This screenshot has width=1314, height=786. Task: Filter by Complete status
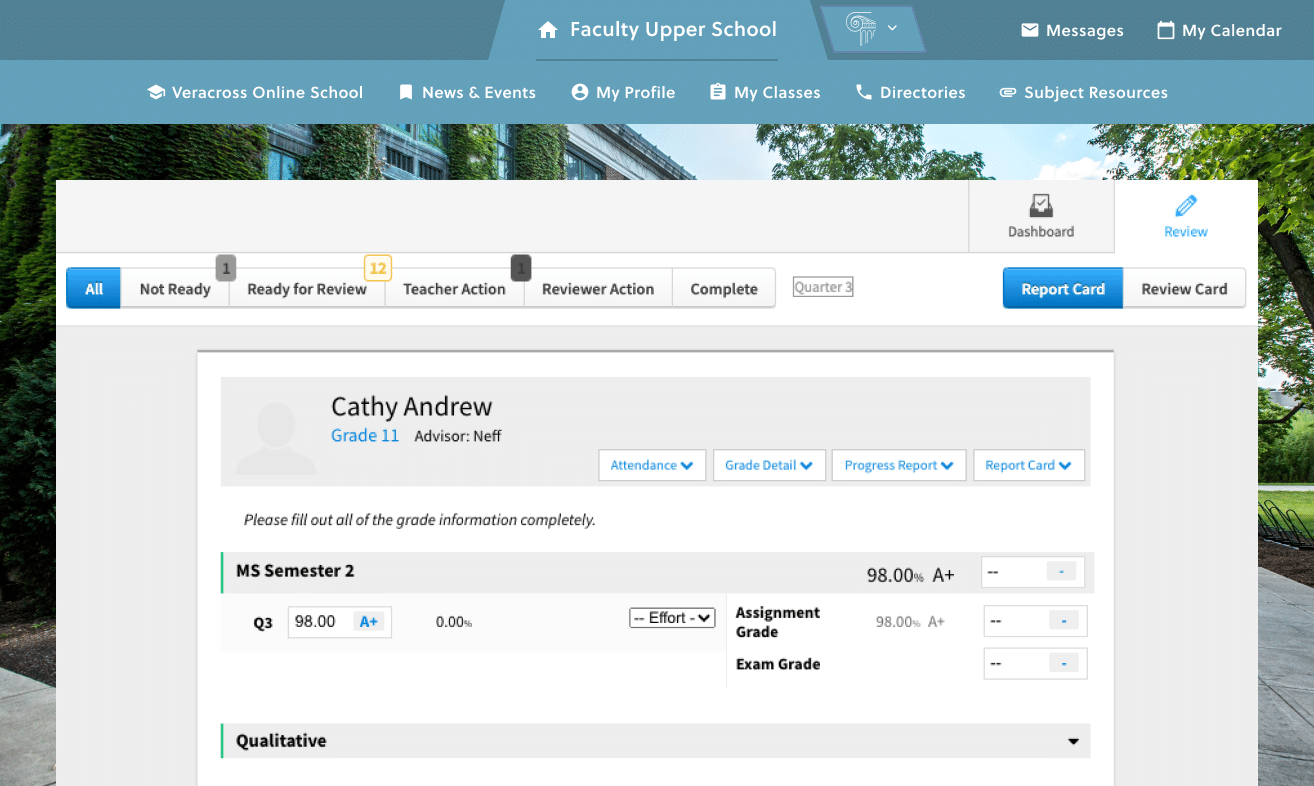point(724,288)
